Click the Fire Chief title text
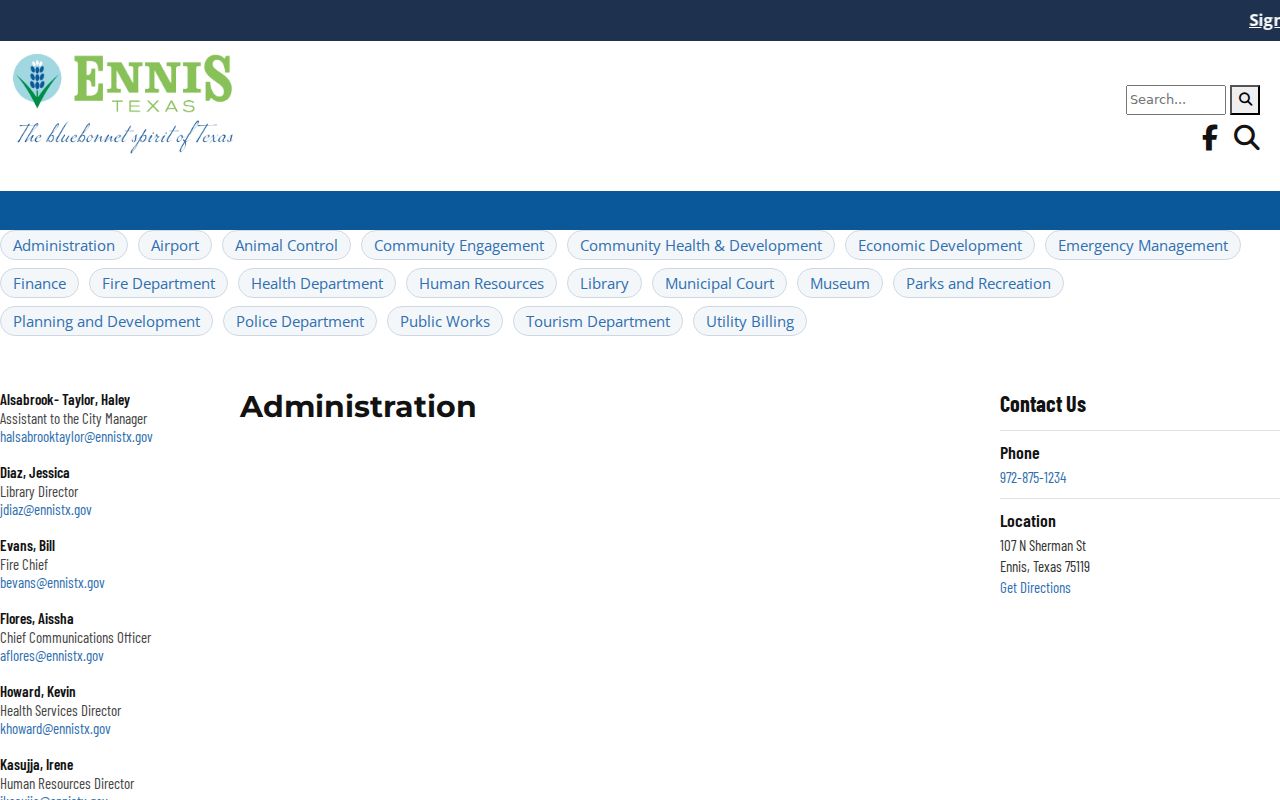The image size is (1280, 800). [x=24, y=565]
